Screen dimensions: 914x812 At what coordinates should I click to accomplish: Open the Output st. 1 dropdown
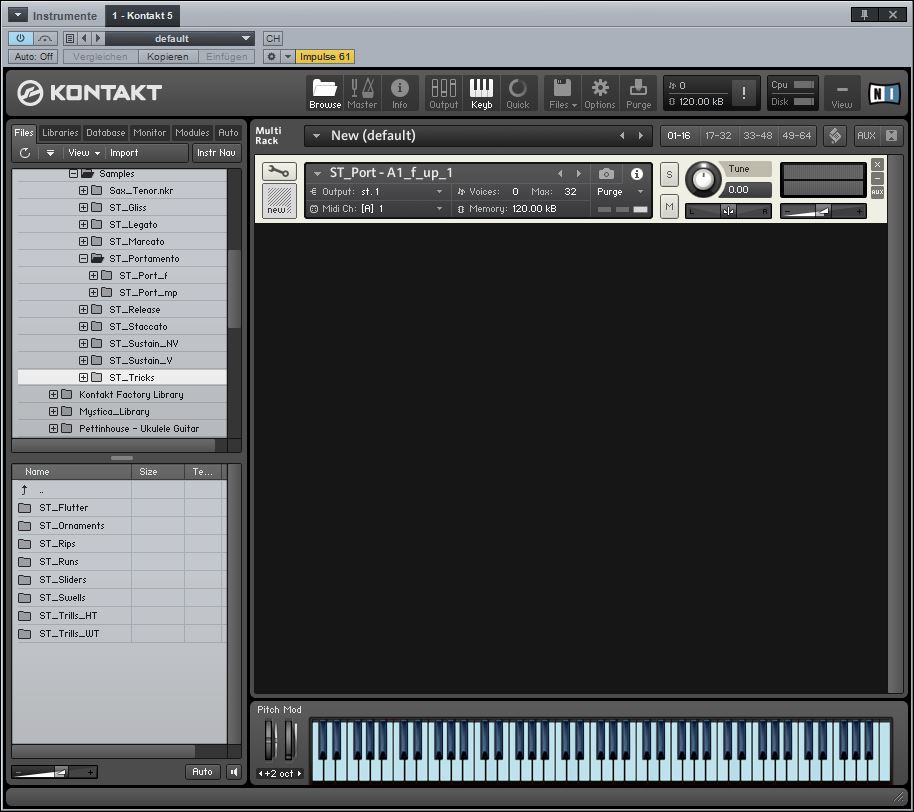[x=377, y=192]
